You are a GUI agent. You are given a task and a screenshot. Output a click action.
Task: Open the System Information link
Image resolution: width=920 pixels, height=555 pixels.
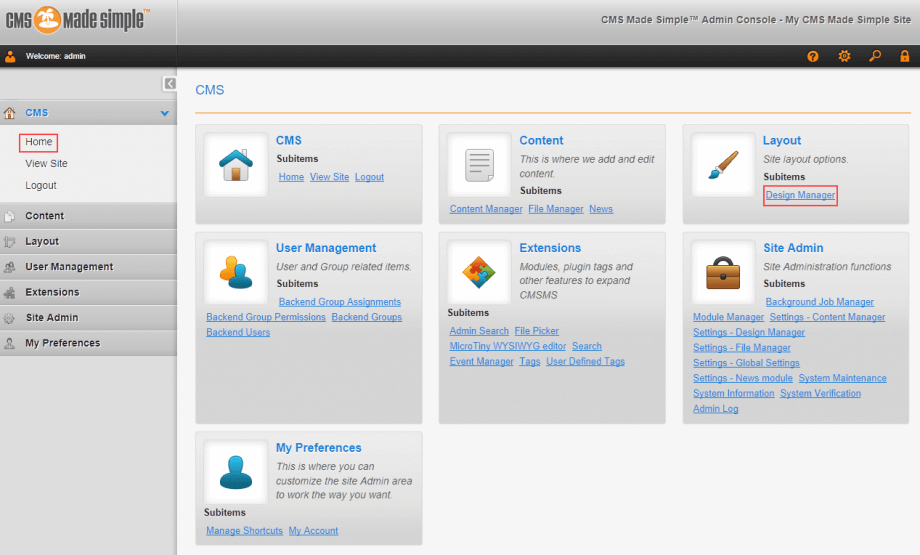pos(733,394)
